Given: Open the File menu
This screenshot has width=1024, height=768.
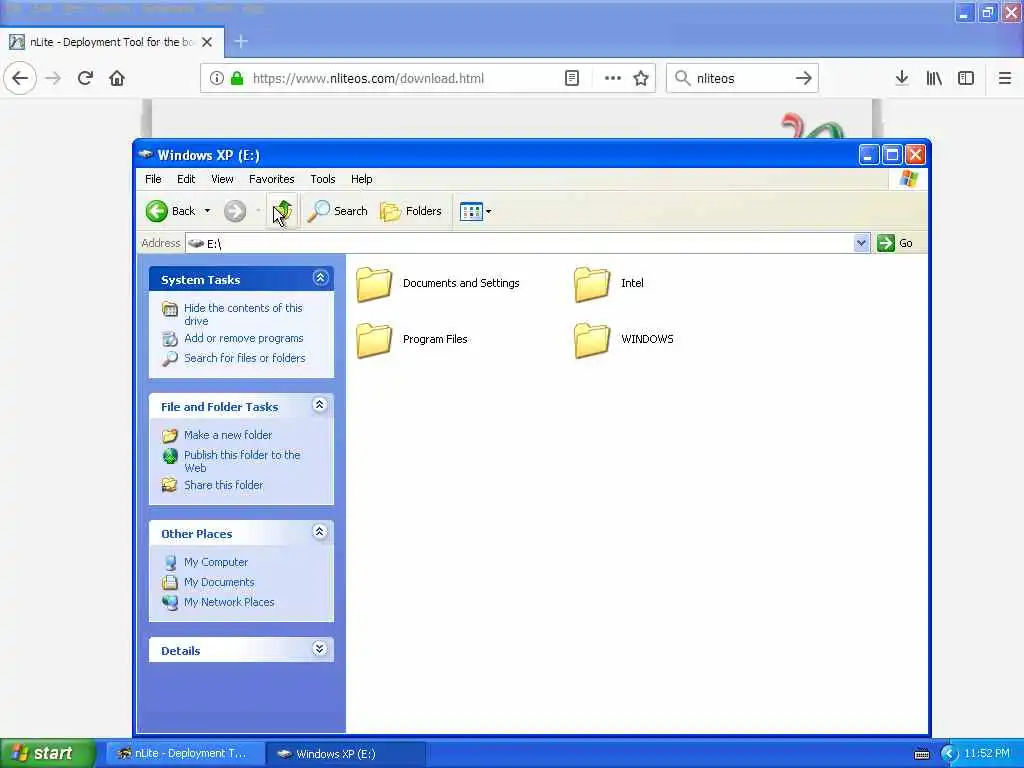Looking at the screenshot, I should tap(153, 179).
